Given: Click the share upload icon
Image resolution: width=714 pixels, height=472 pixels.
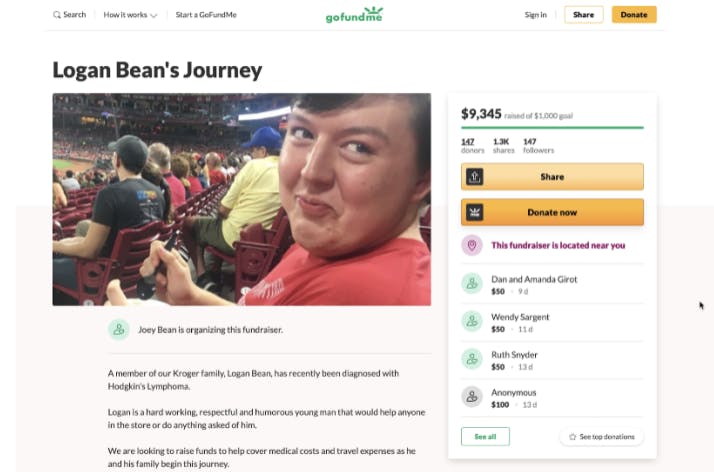Looking at the screenshot, I should coord(475,177).
